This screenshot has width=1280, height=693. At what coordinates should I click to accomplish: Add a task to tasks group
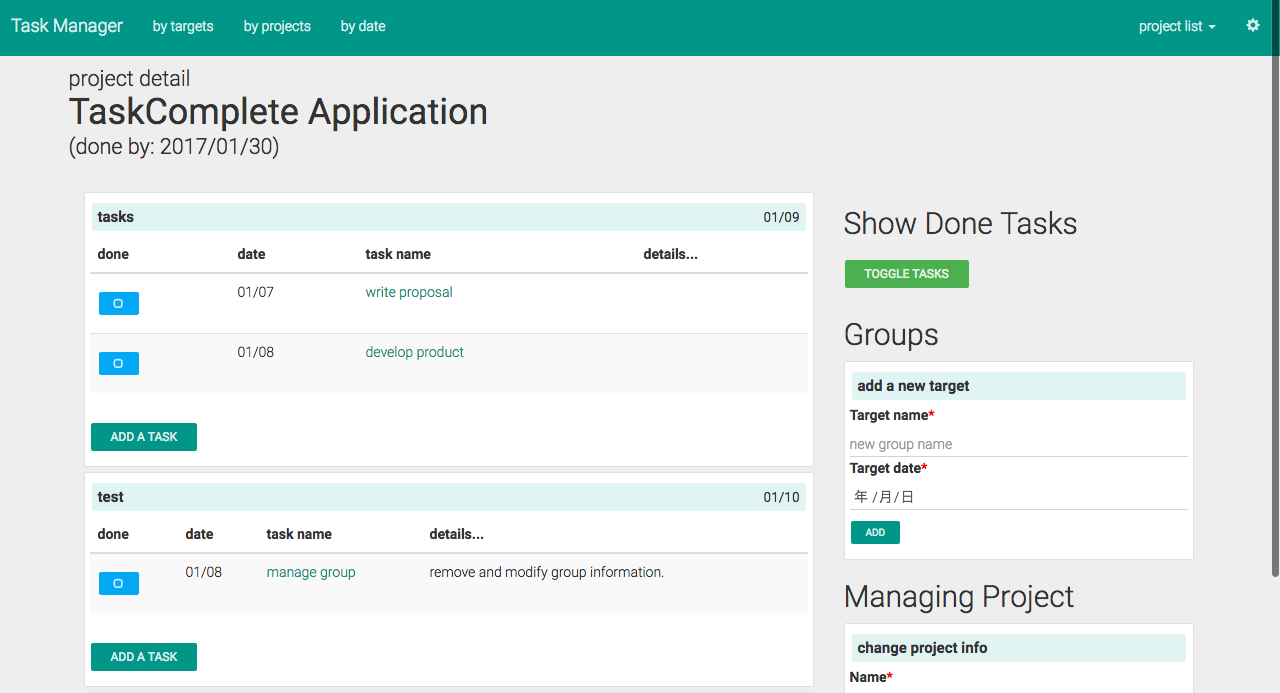point(144,437)
